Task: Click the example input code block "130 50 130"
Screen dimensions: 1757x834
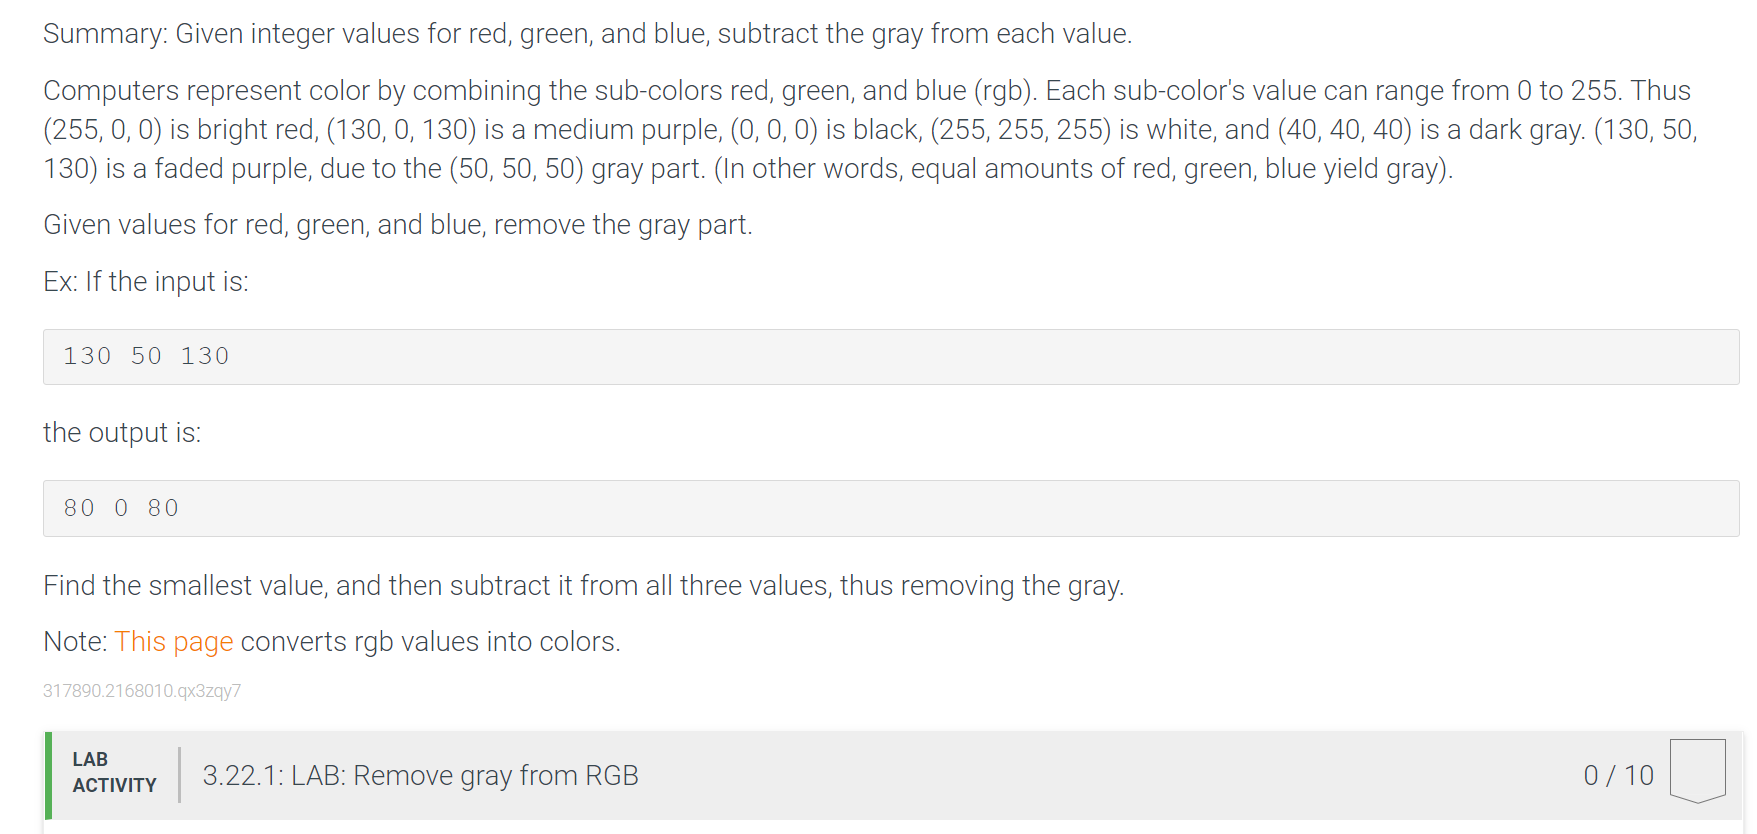Action: click(890, 357)
